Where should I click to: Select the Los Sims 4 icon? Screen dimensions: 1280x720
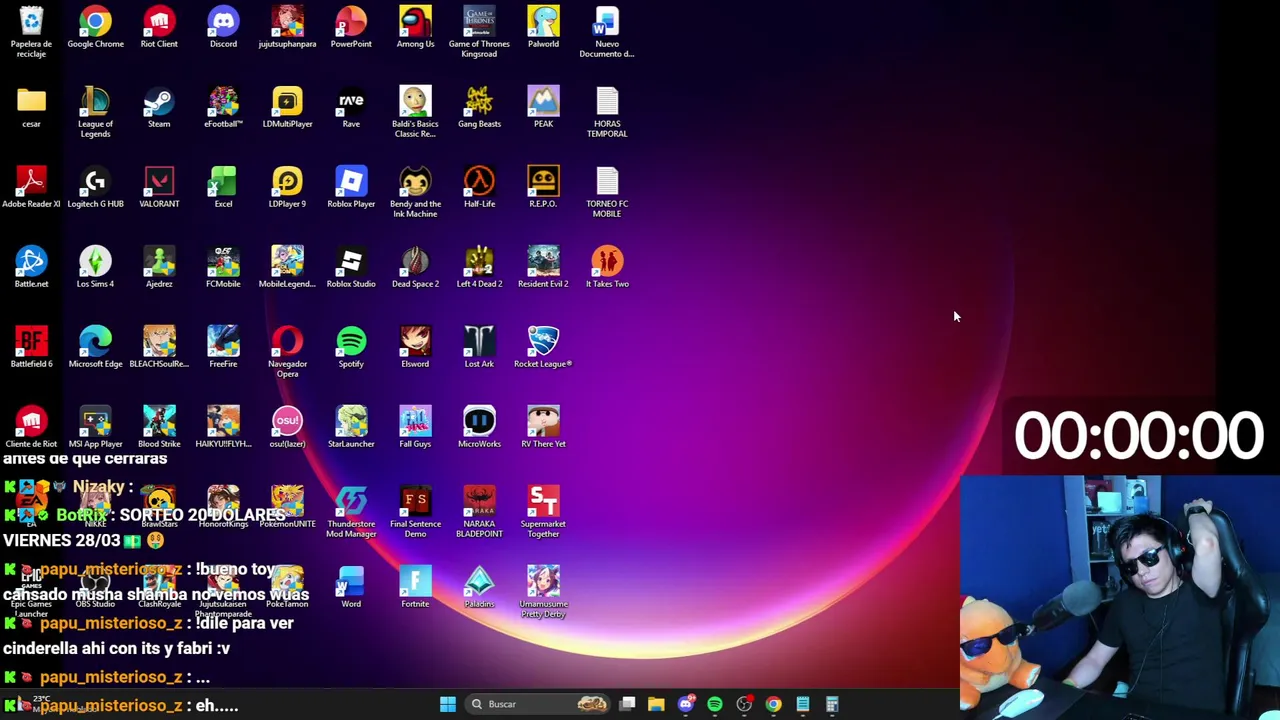pyautogui.click(x=95, y=267)
